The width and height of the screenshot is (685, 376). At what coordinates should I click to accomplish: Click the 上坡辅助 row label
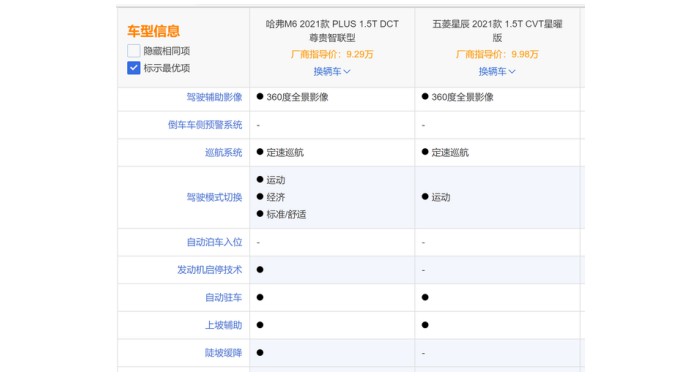[223, 325]
